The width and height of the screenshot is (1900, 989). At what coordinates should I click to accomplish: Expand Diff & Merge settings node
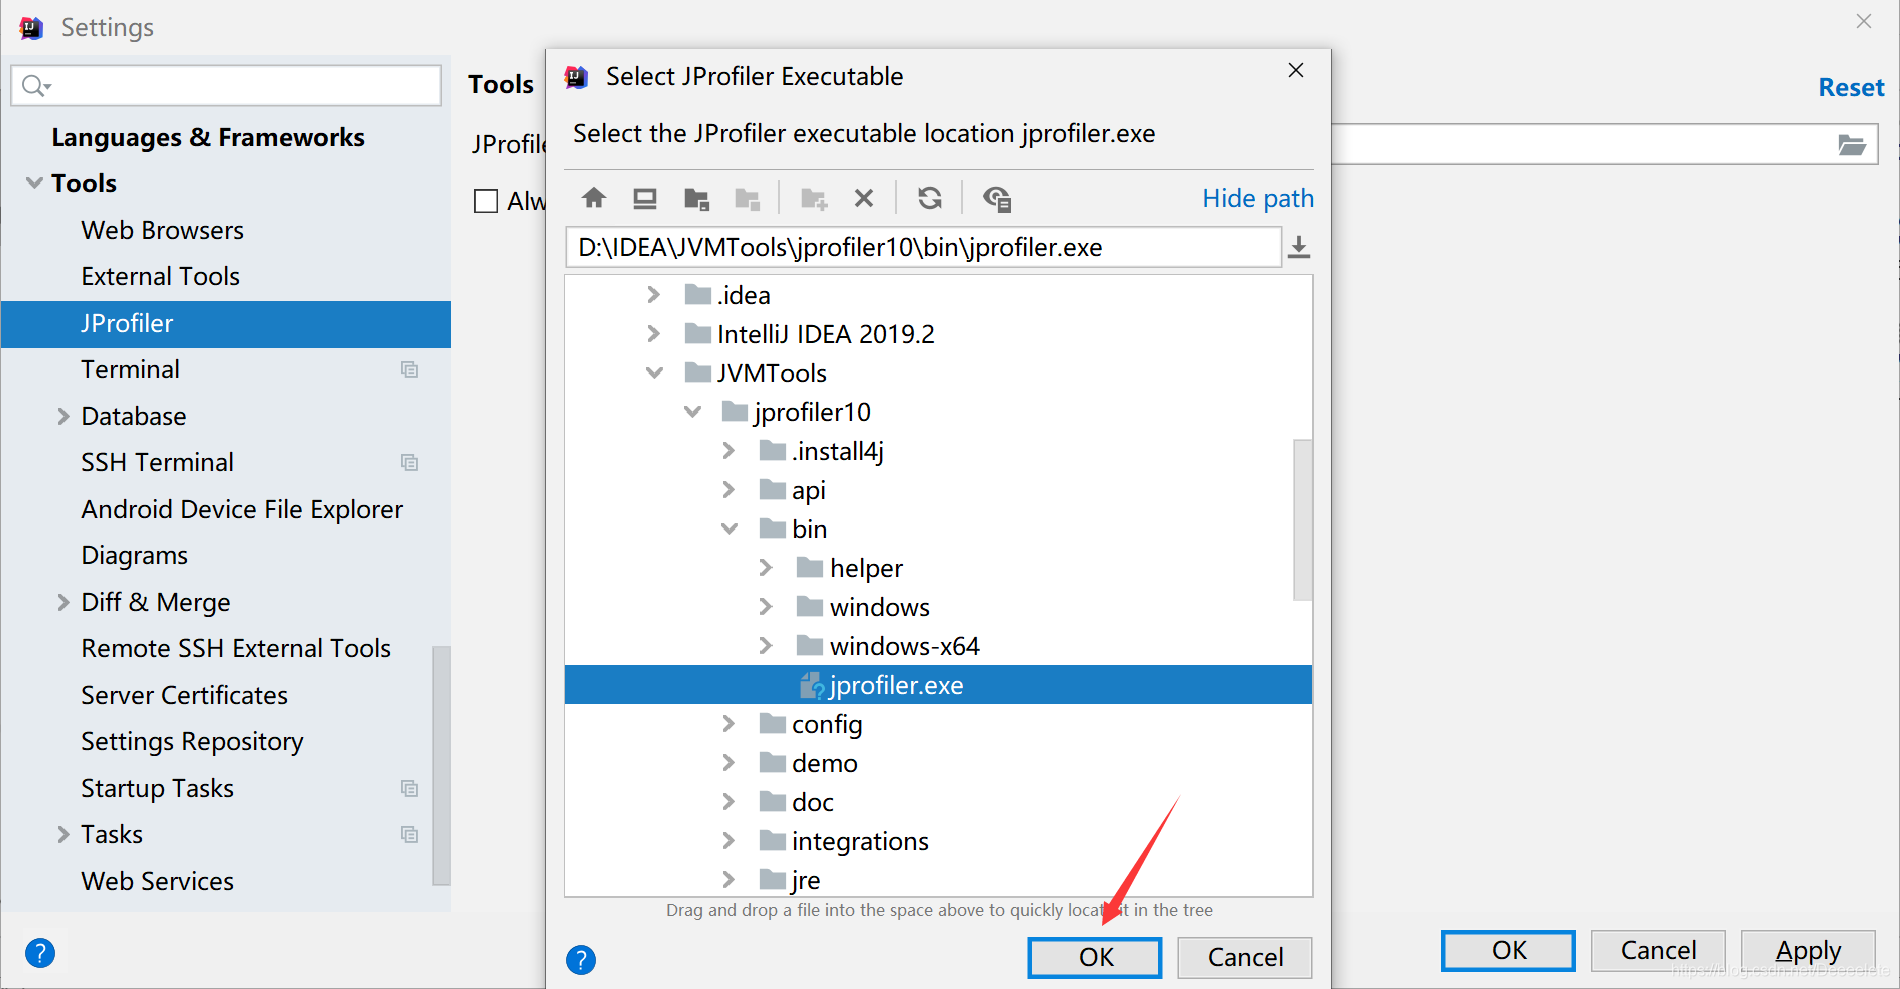[63, 602]
